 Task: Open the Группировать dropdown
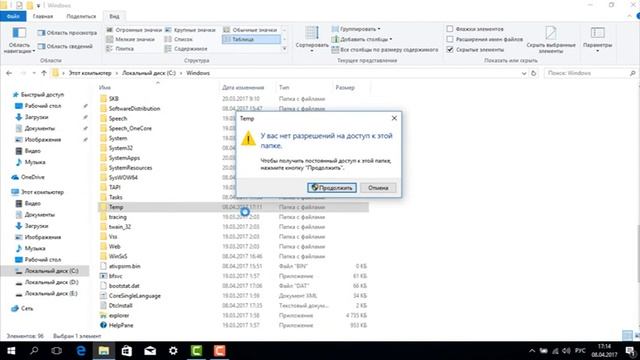coord(356,29)
